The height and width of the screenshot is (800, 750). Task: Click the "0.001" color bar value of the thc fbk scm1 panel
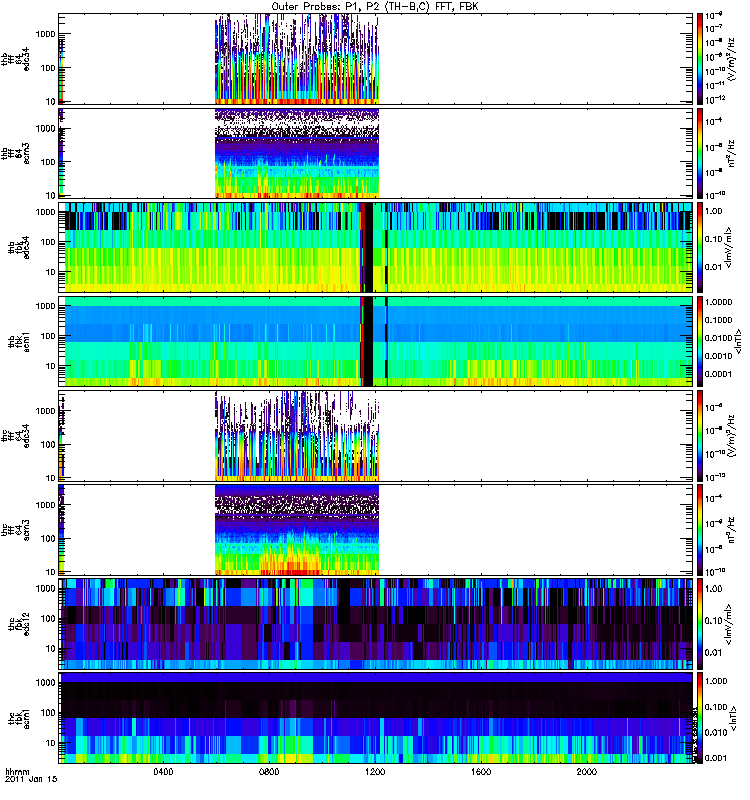click(x=716, y=758)
